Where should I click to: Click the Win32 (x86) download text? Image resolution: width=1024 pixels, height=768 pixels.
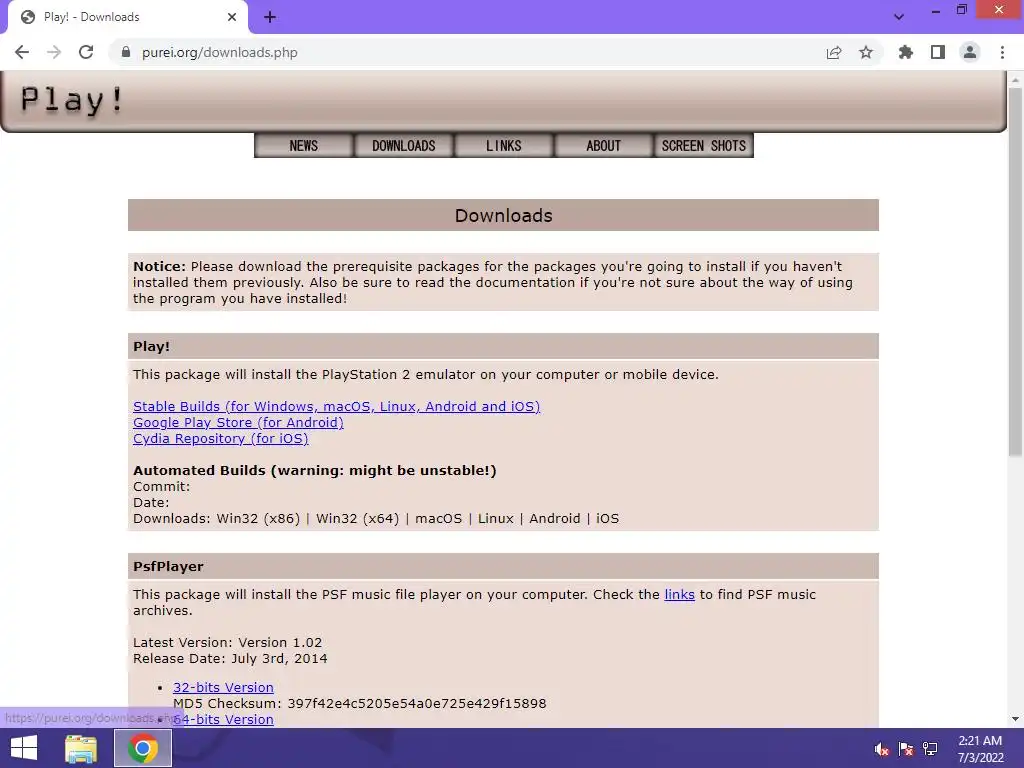258,519
